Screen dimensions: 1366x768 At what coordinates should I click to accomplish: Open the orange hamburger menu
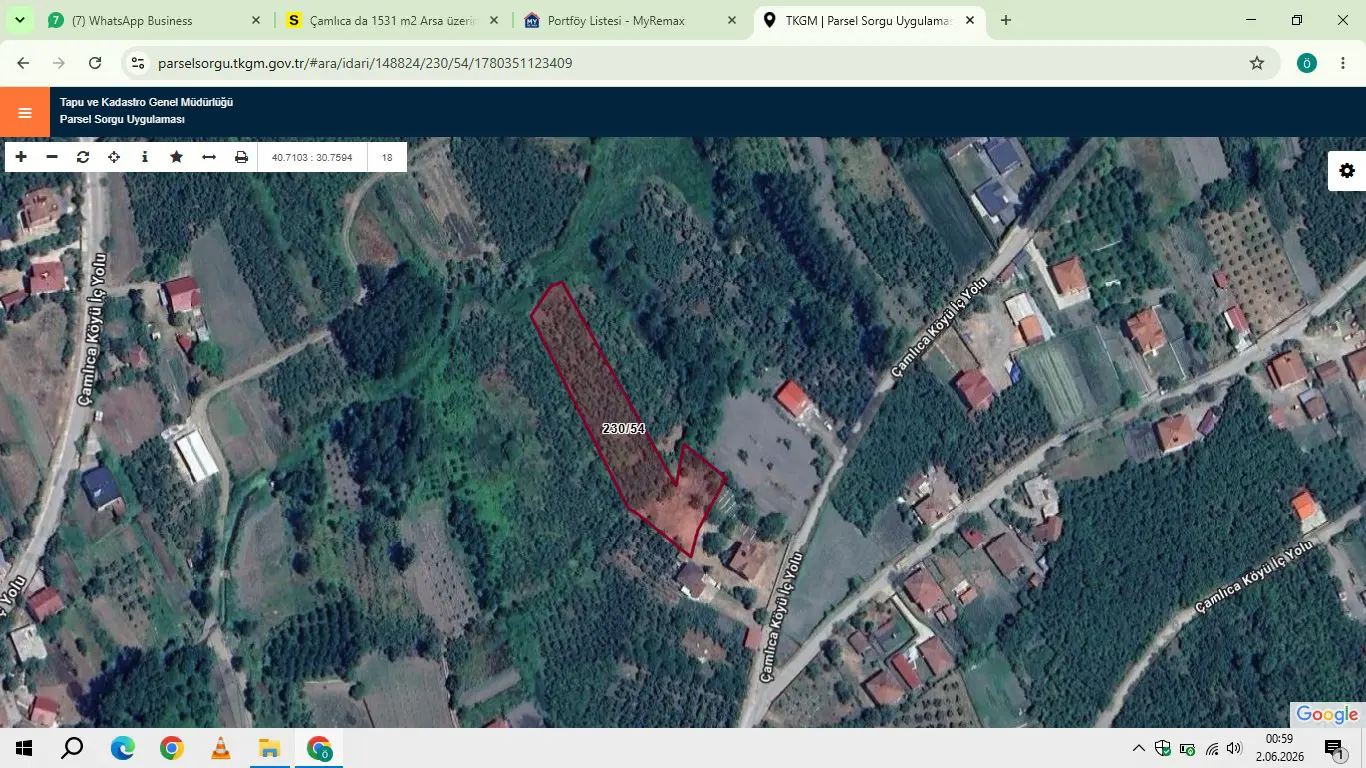tap(25, 112)
